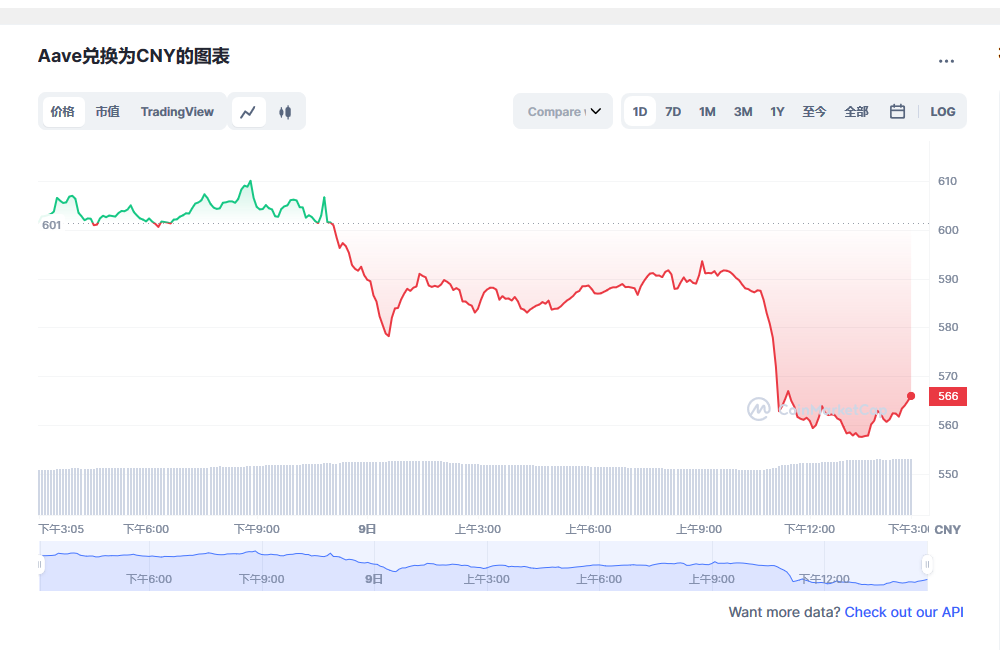This screenshot has height=650, width=1000.
Task: Select the 7D time range
Action: click(x=673, y=112)
